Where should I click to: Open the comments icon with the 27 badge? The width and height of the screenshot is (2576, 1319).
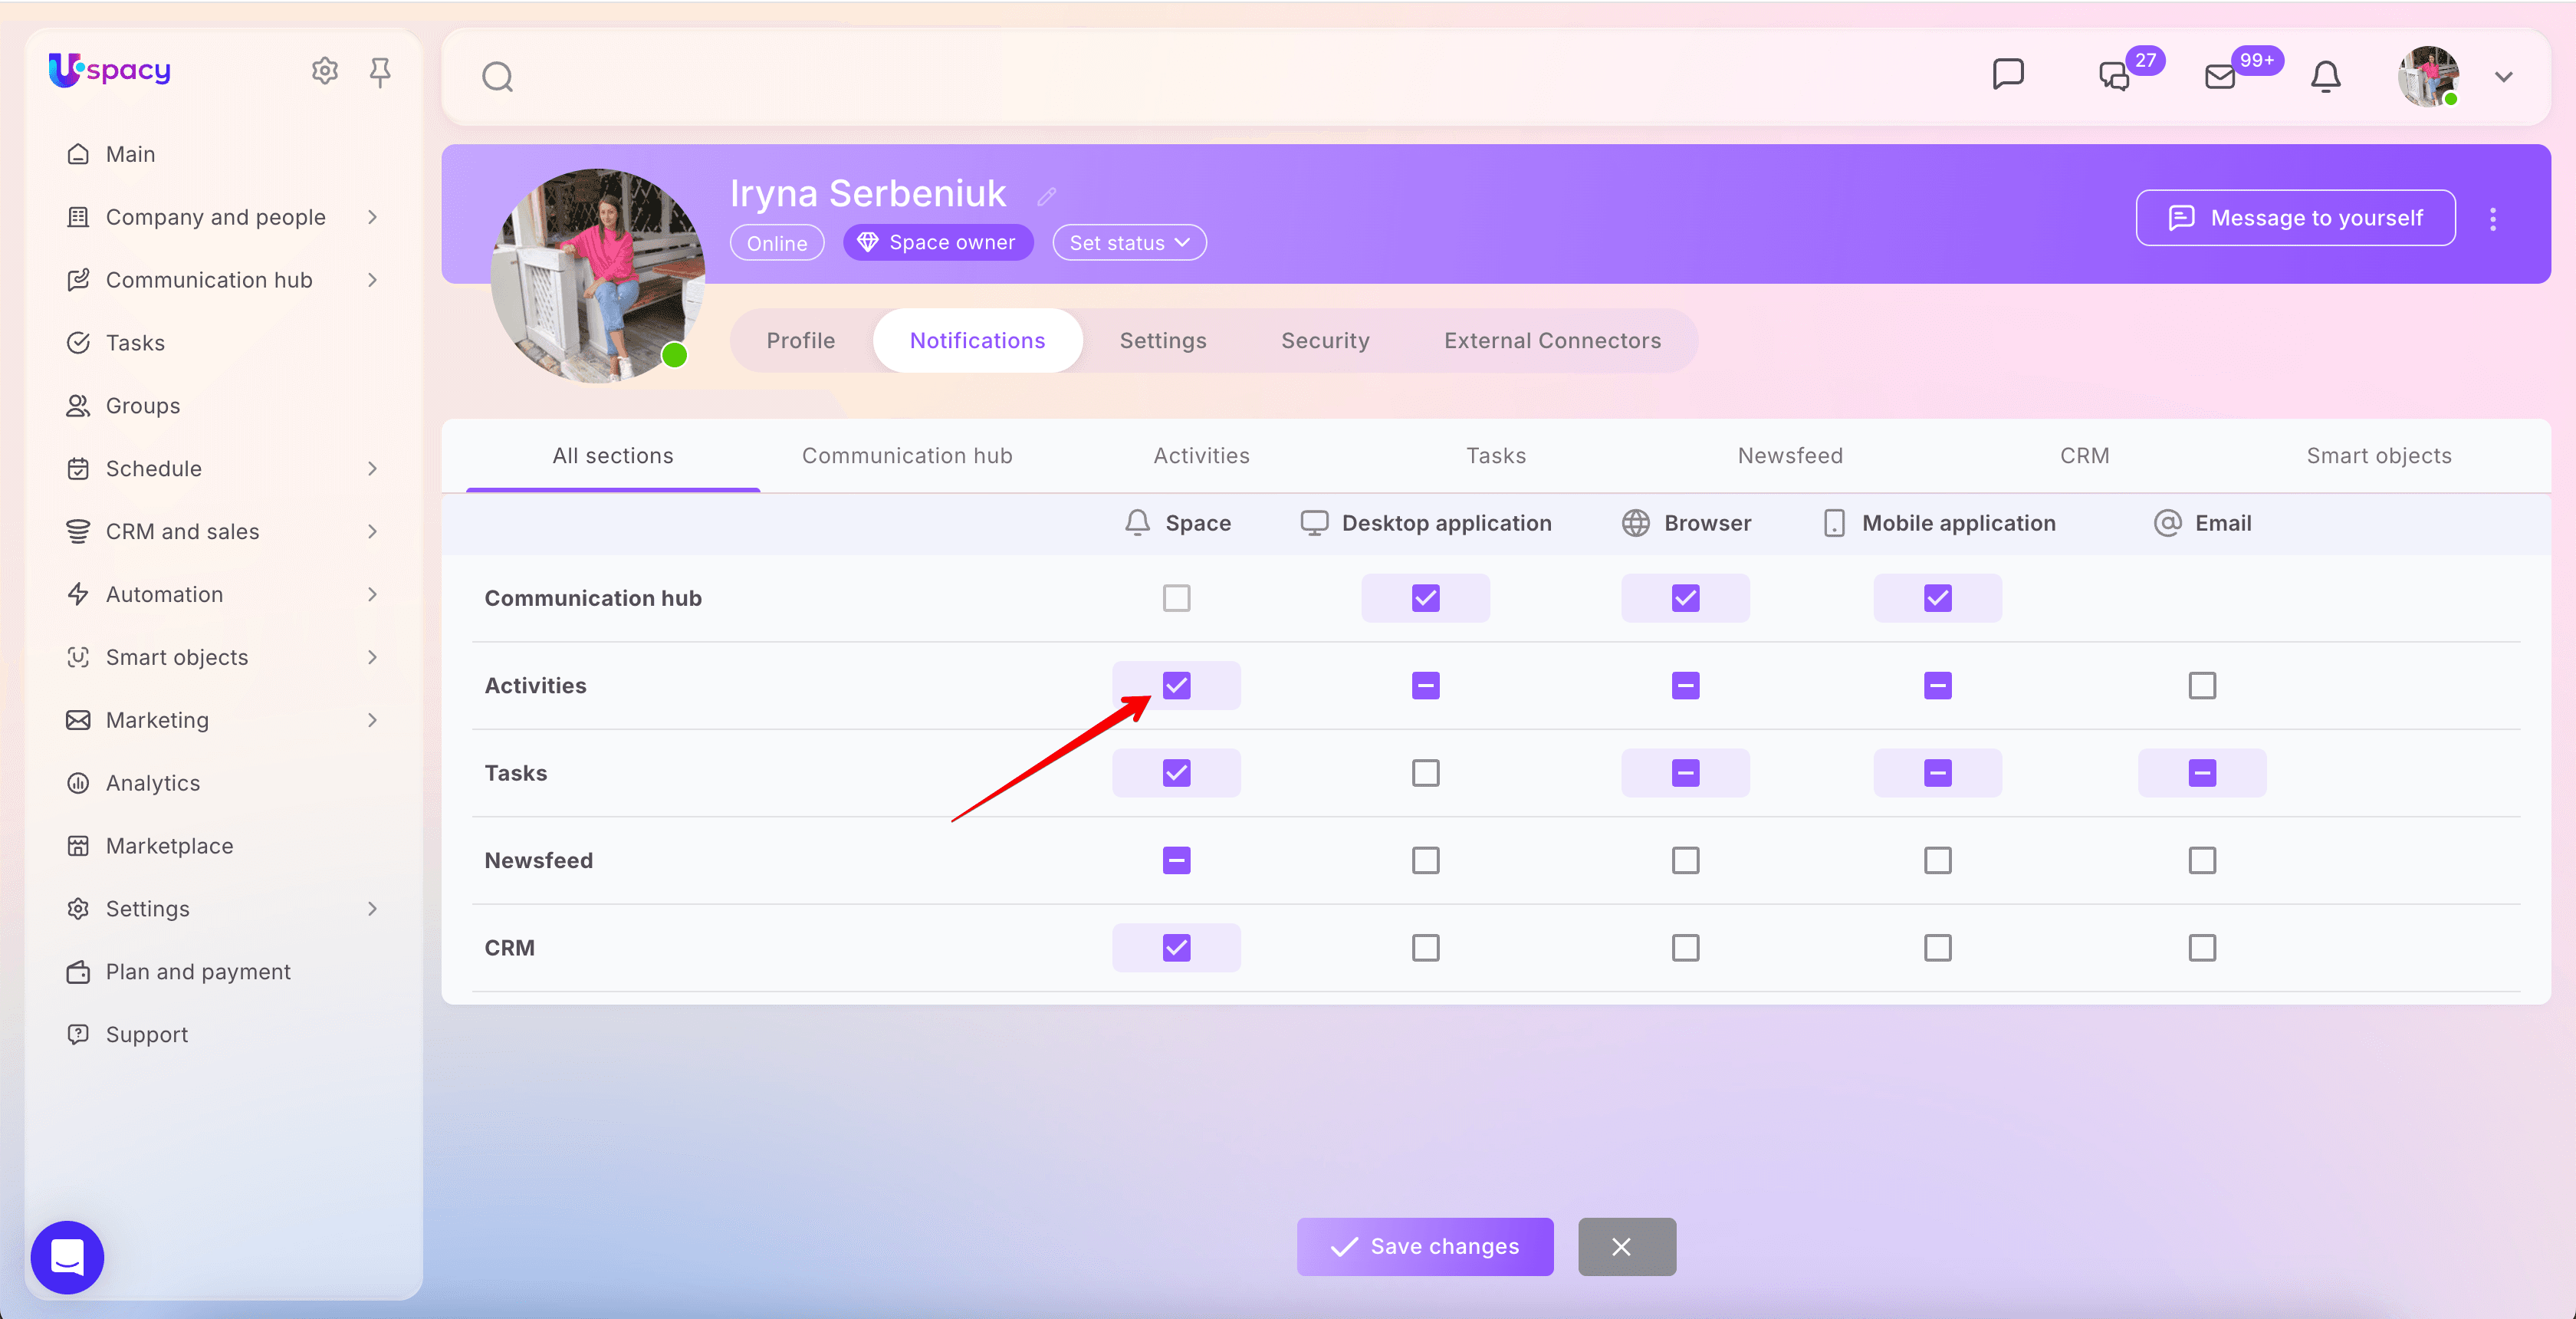click(2114, 76)
